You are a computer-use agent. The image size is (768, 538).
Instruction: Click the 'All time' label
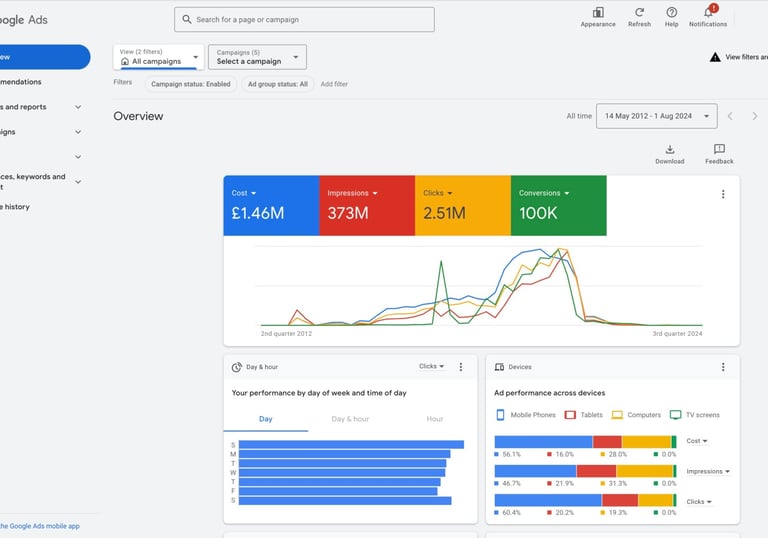click(579, 116)
